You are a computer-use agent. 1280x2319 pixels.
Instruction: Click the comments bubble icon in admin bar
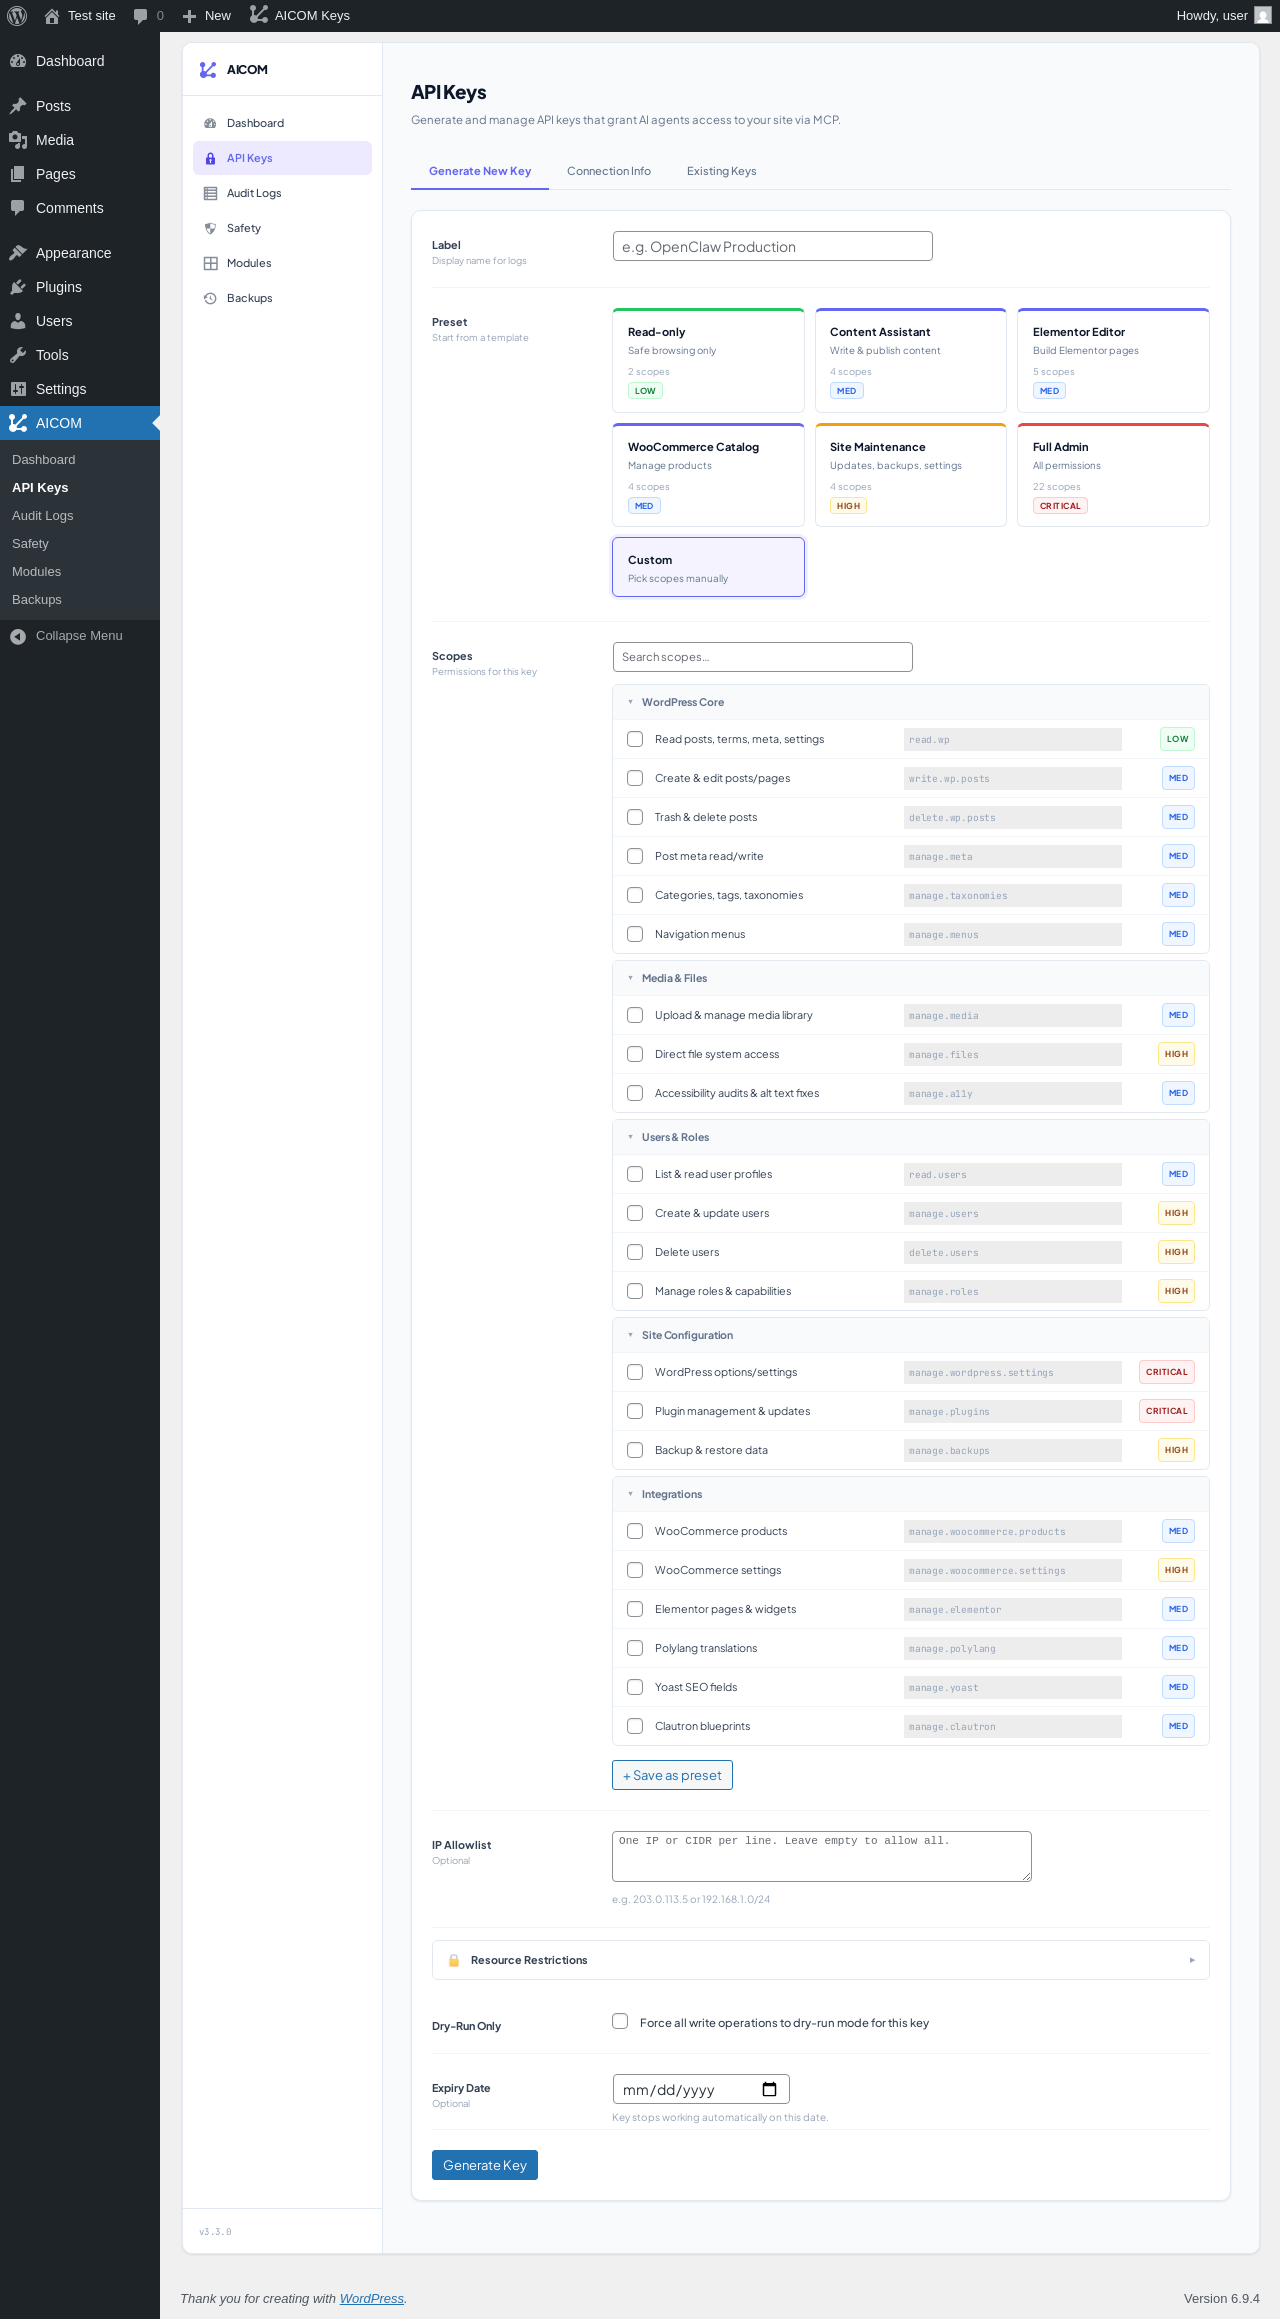point(140,16)
